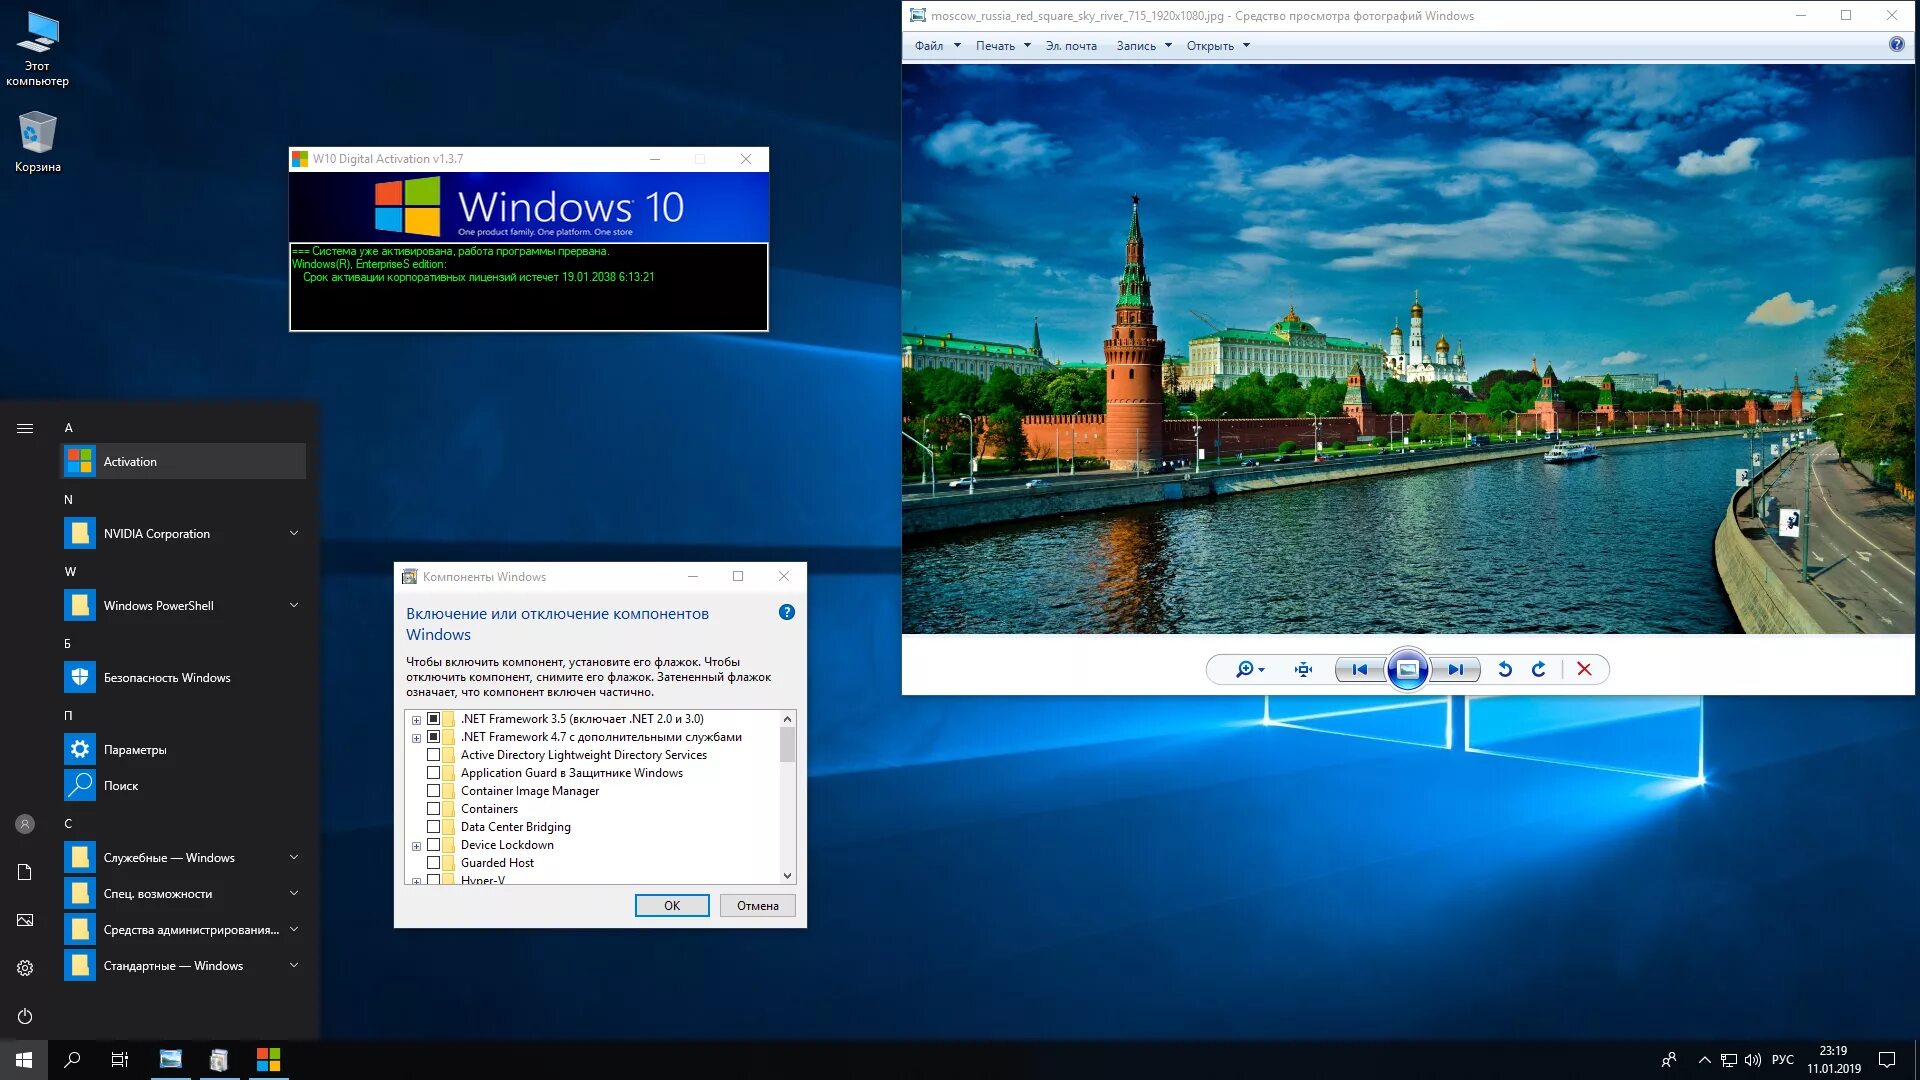Viewport: 1920px width, 1080px height.
Task: Check Application Guard в Защитнике Windows
Action: pyautogui.click(x=433, y=773)
